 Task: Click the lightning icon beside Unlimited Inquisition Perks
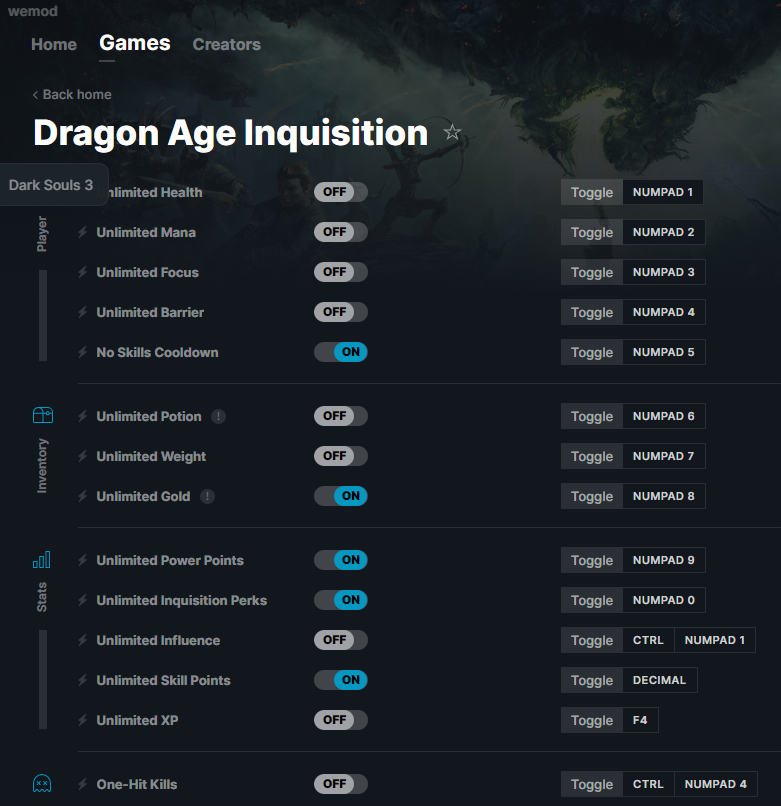pyautogui.click(x=83, y=600)
